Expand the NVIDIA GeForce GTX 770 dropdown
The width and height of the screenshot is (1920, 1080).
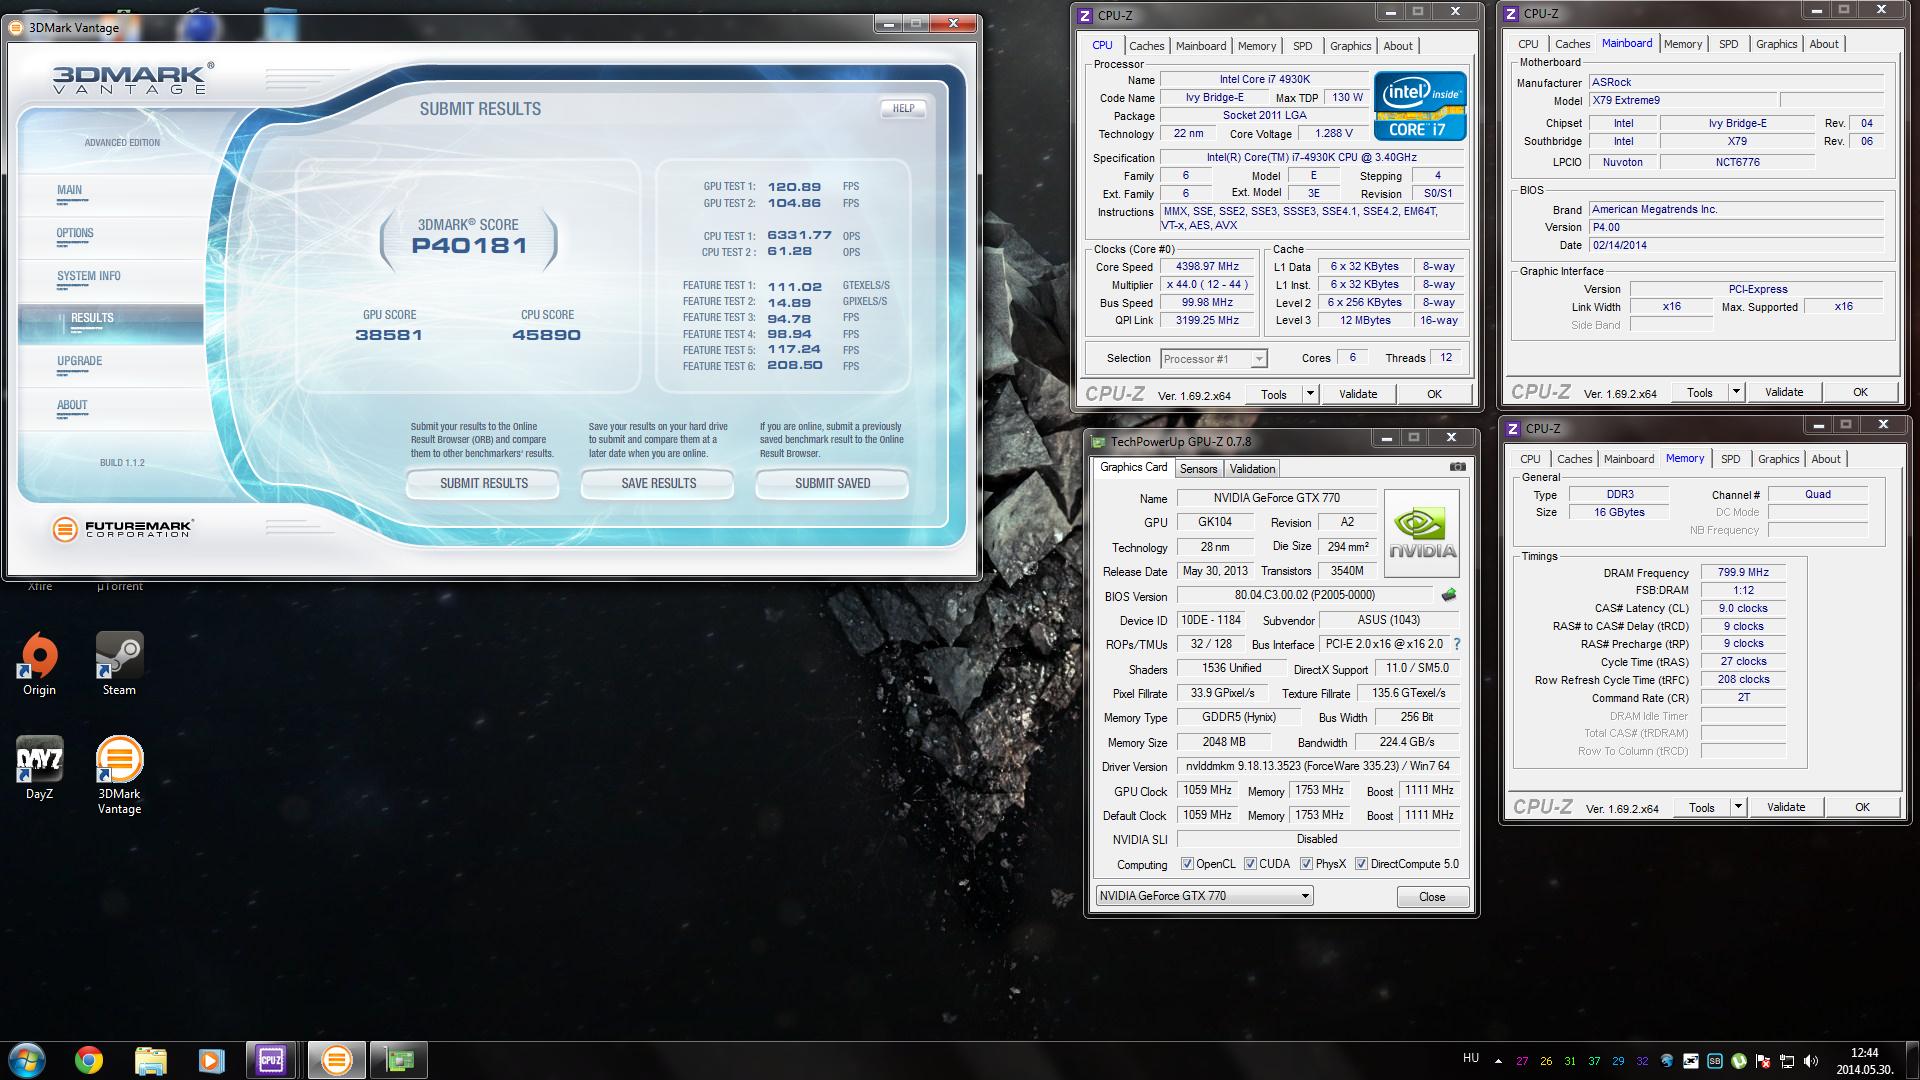pyautogui.click(x=1305, y=896)
